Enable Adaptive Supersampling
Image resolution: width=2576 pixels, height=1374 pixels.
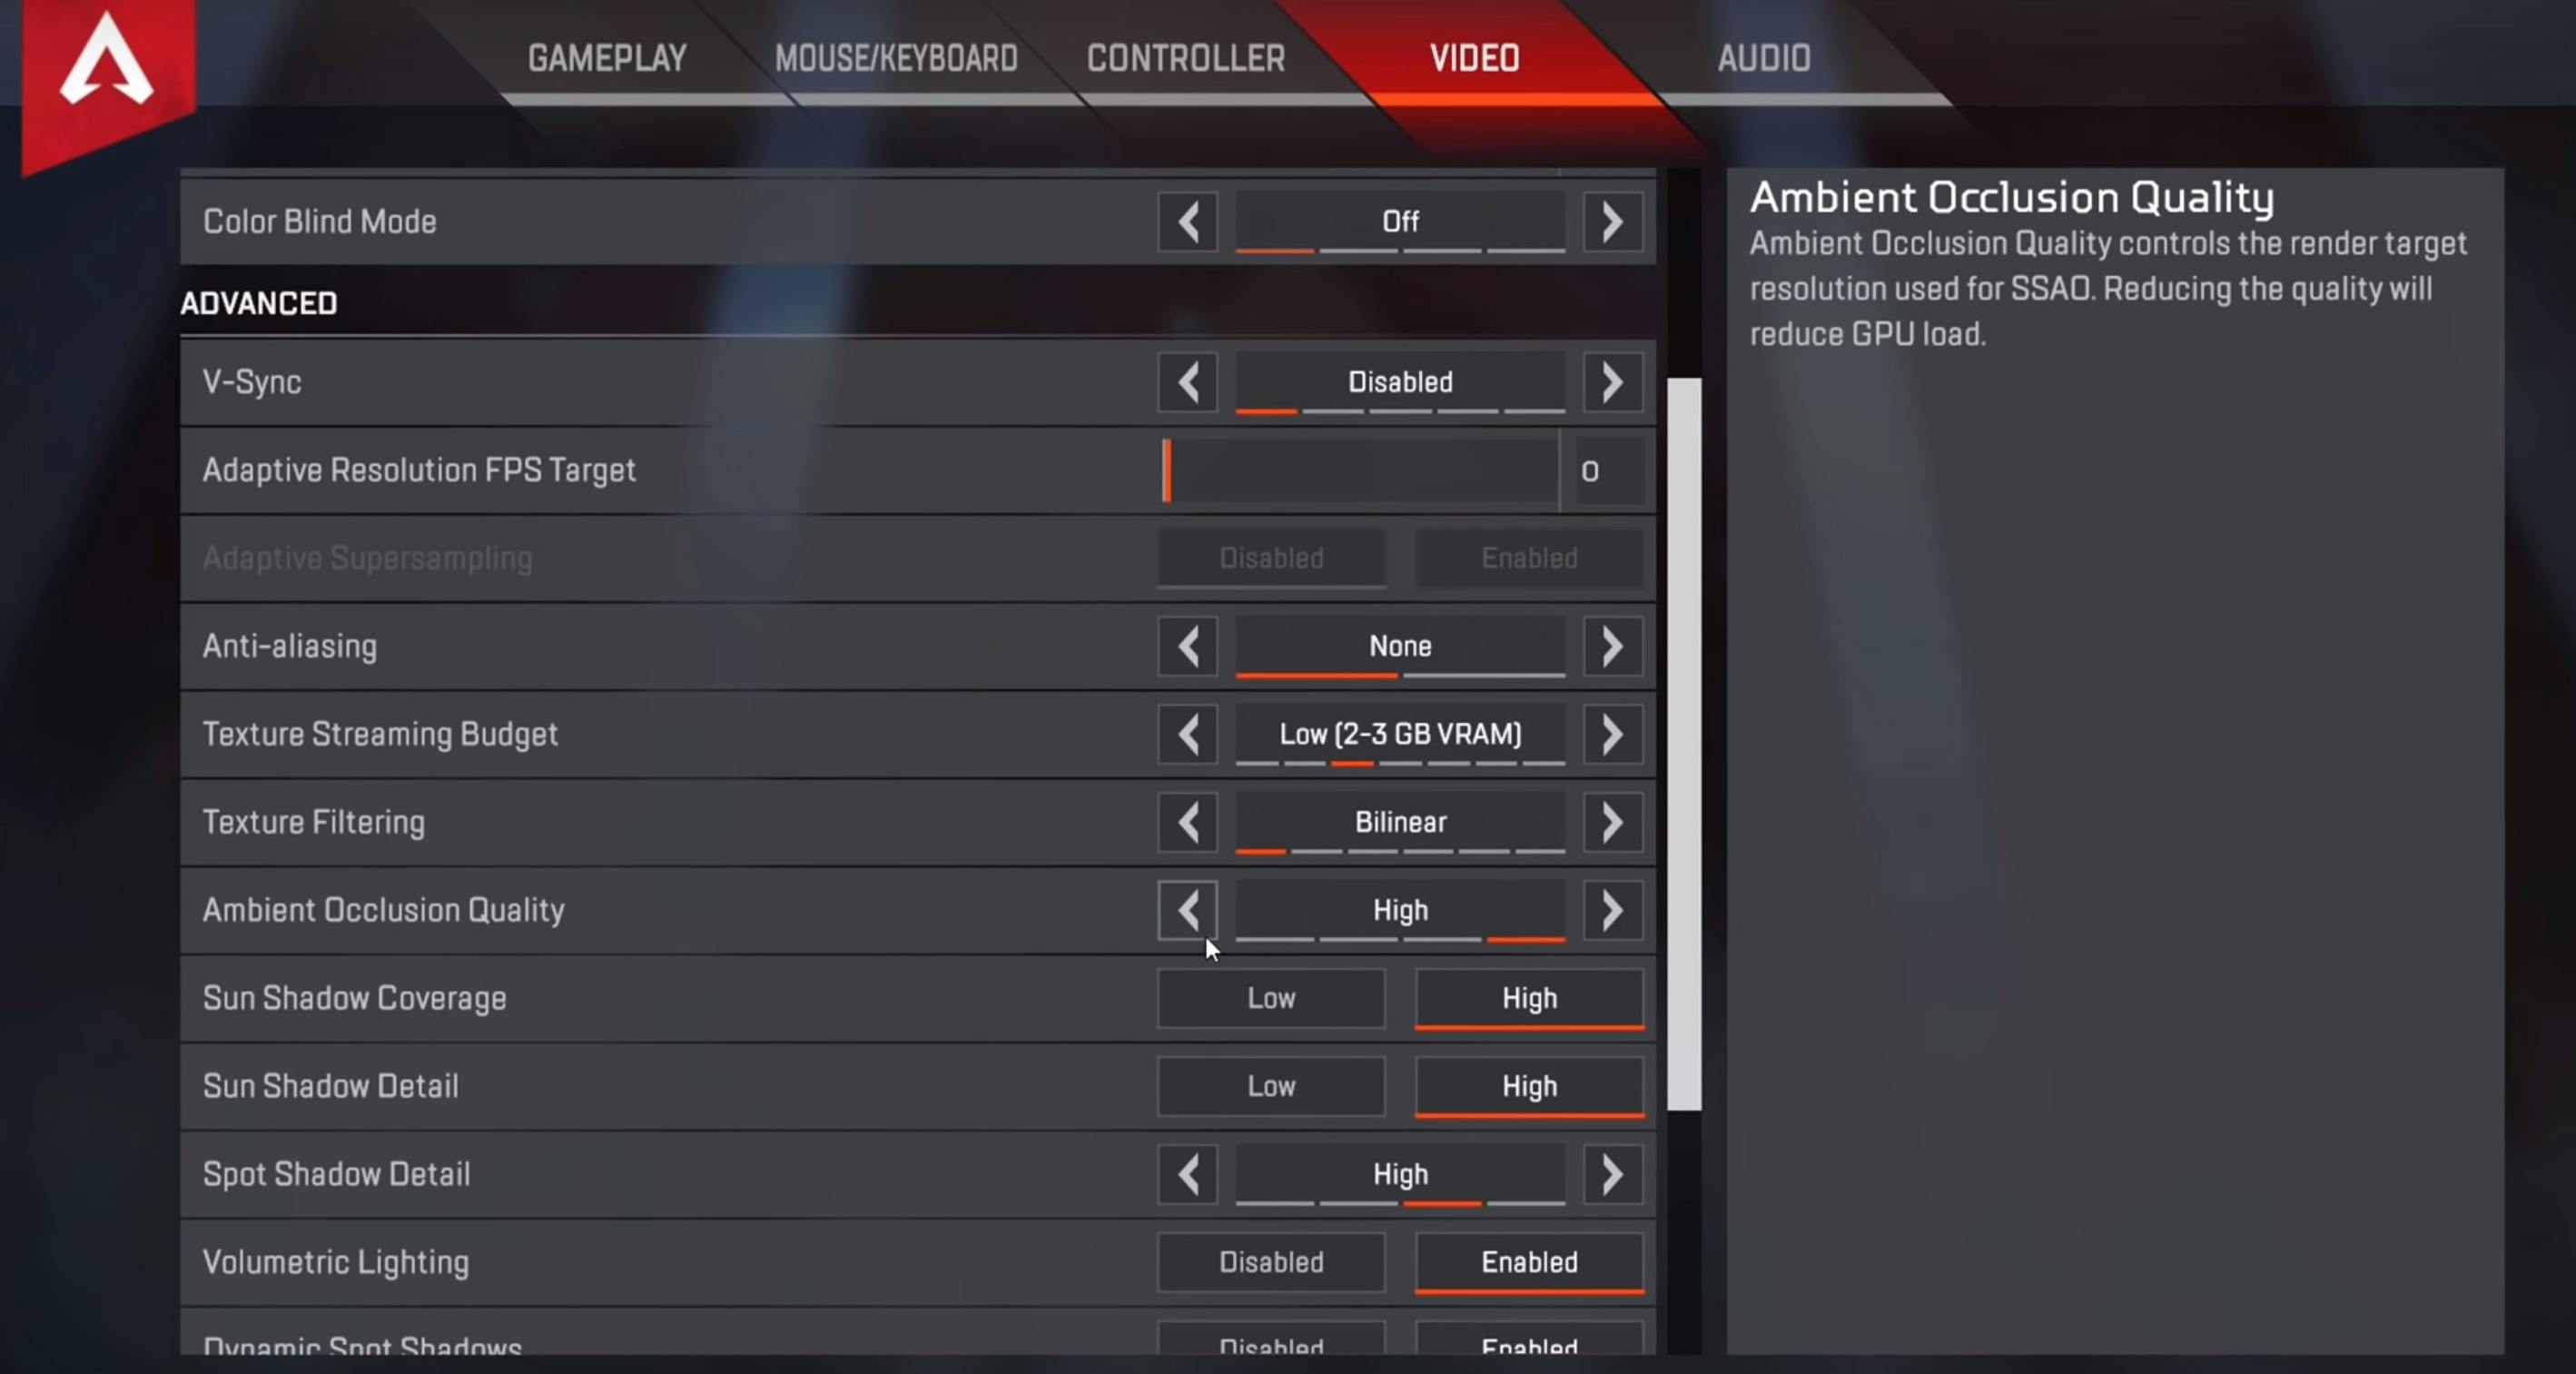tap(1528, 558)
